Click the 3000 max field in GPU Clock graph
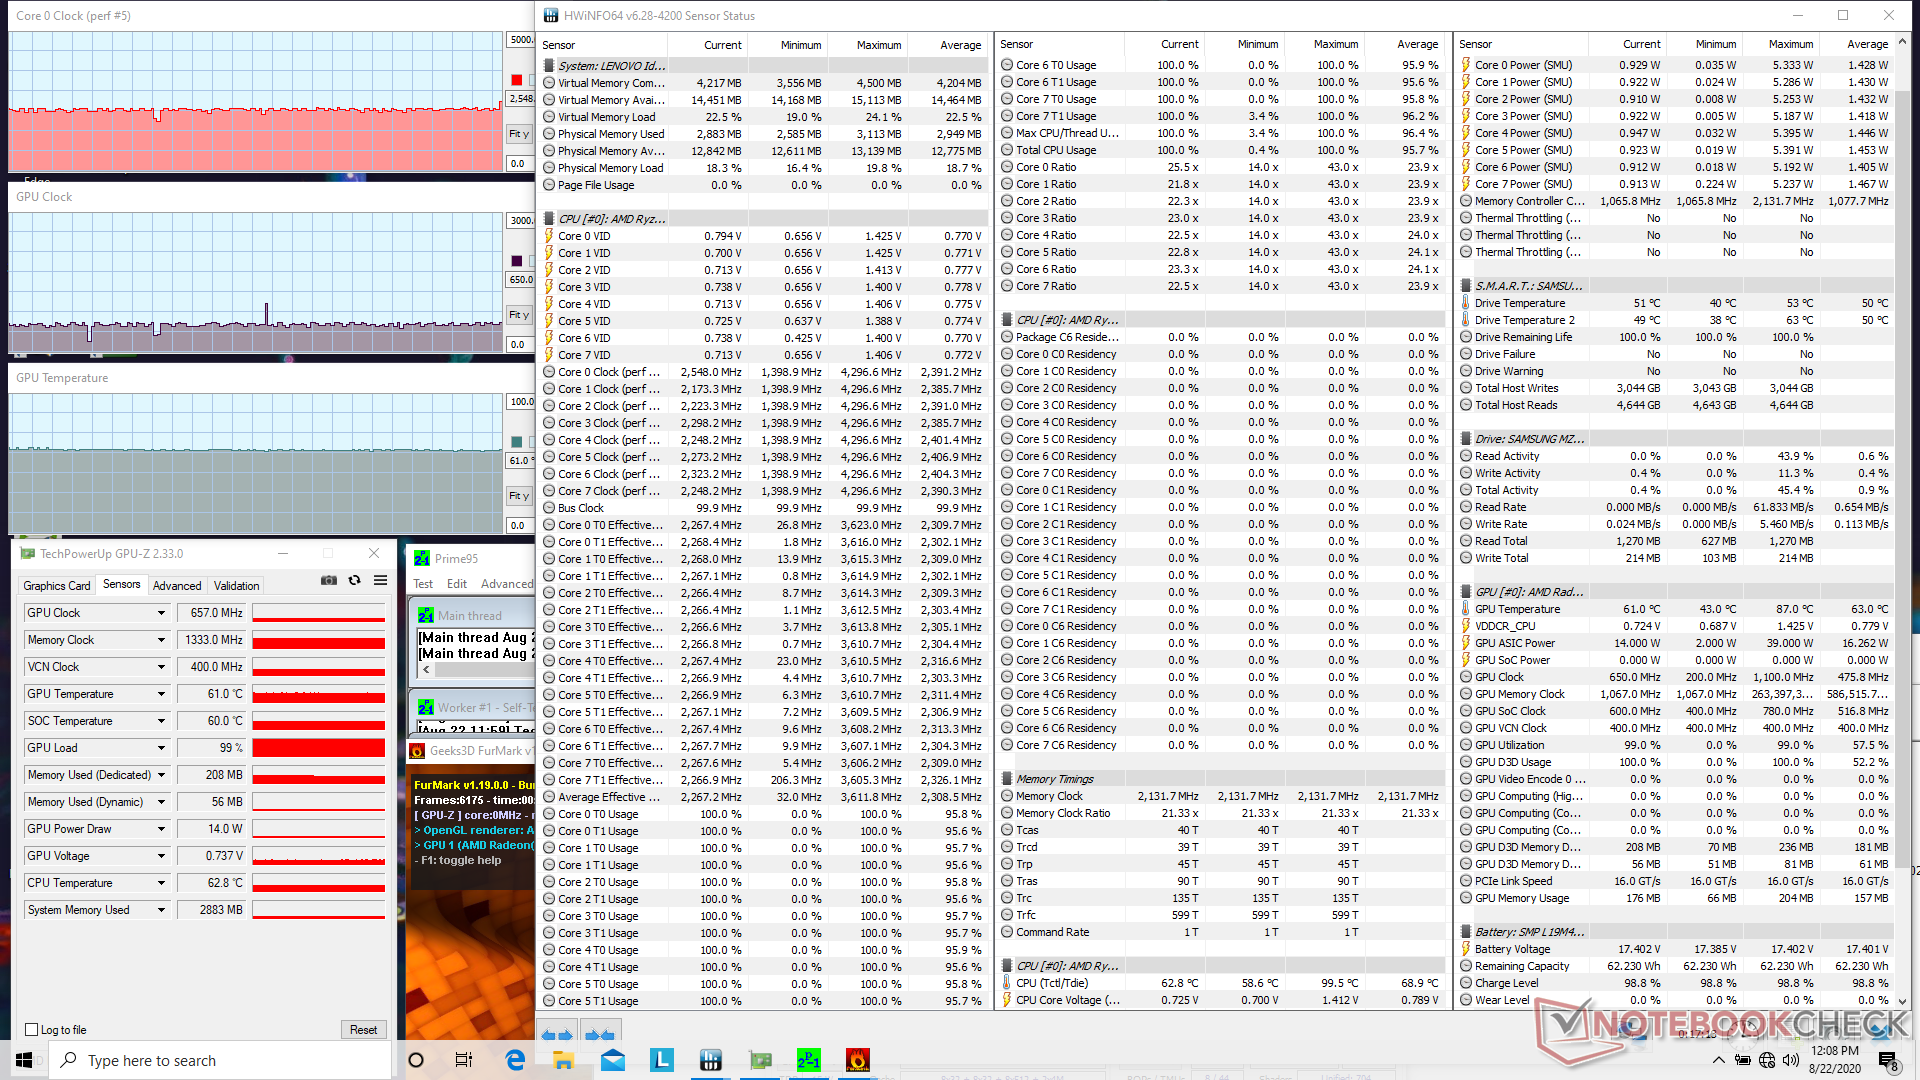Viewport: 1920px width, 1080px height. click(520, 221)
